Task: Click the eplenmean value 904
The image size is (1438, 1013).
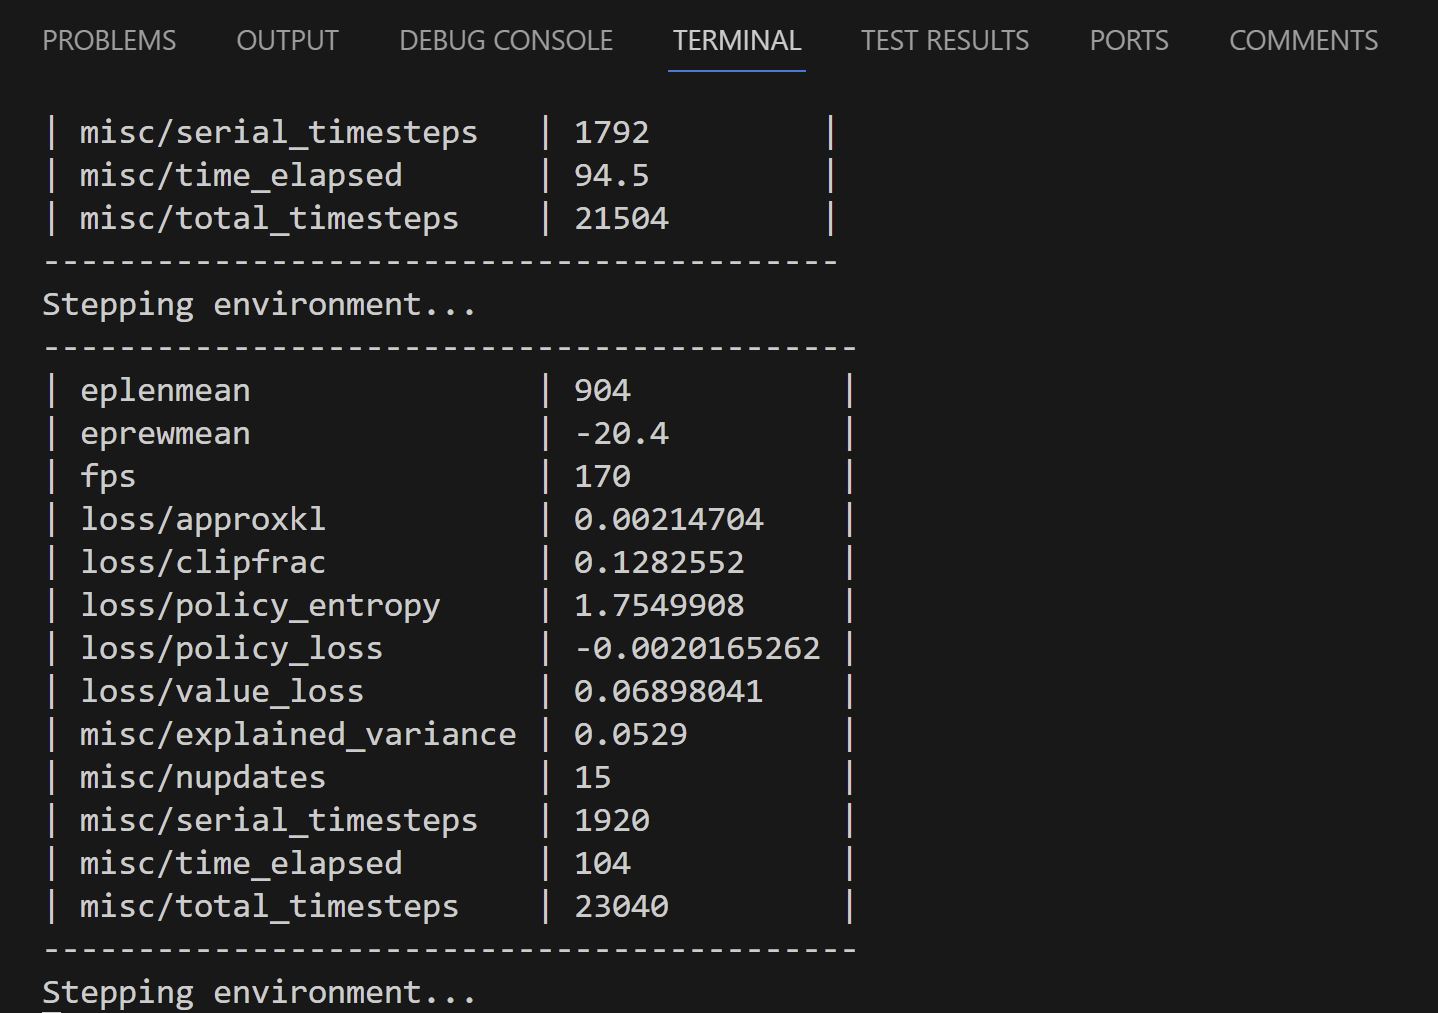Action: click(602, 390)
